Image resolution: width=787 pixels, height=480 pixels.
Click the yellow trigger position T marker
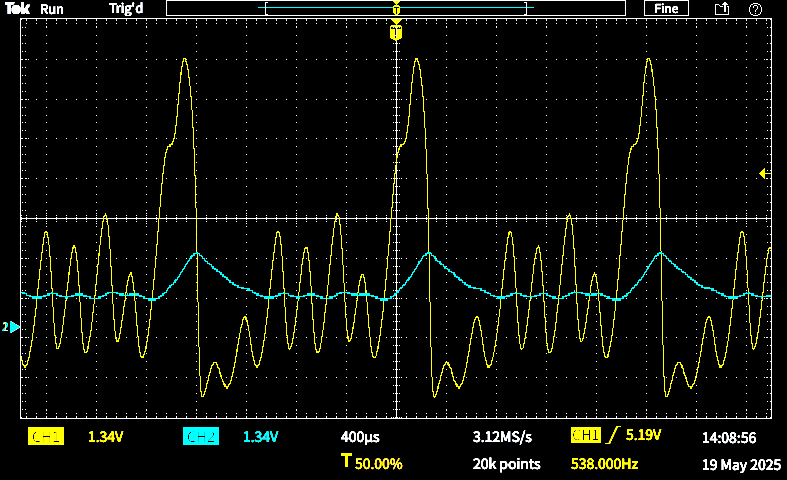[x=396, y=33]
